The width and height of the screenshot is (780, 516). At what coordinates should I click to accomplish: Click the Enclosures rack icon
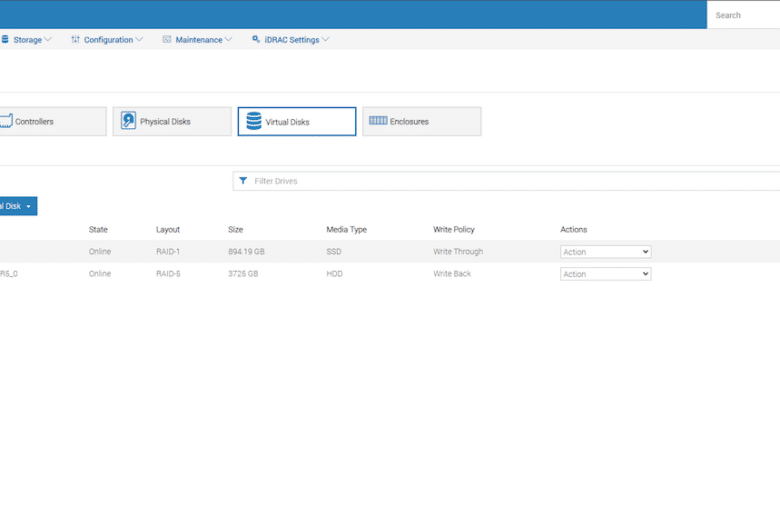tap(378, 120)
